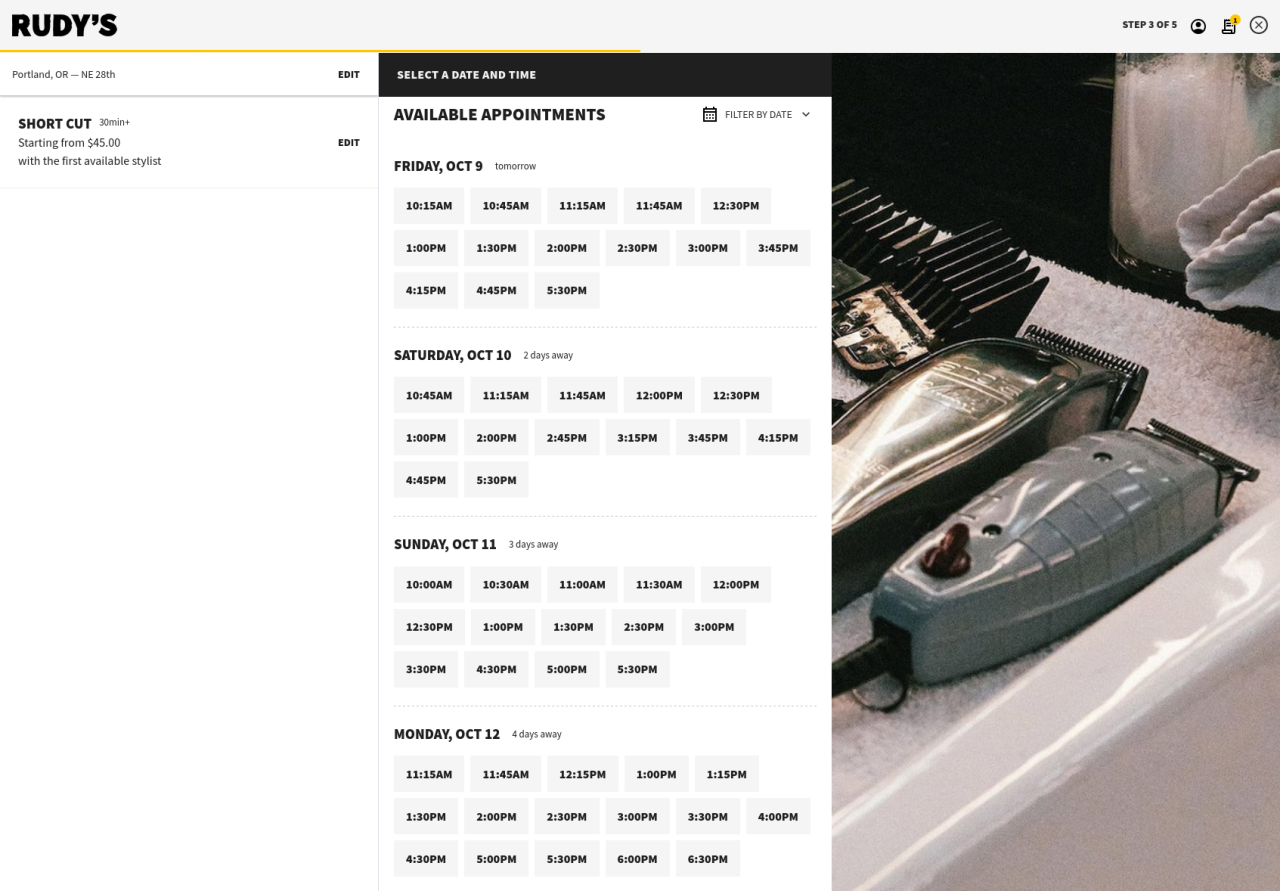Click the Select a Date and Time header
The width and height of the screenshot is (1280, 891).
pos(466,75)
